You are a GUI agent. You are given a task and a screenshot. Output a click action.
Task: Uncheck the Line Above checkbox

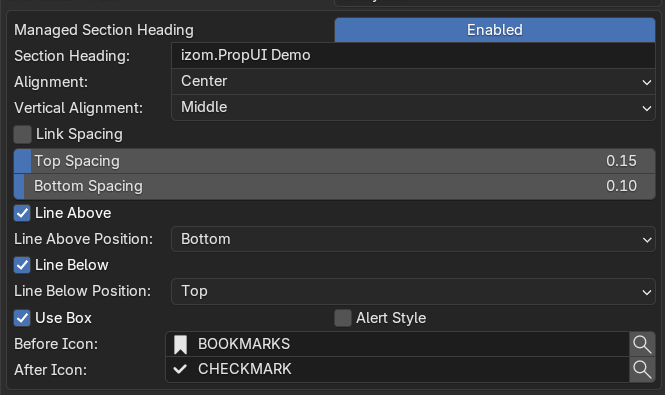[x=22, y=213]
